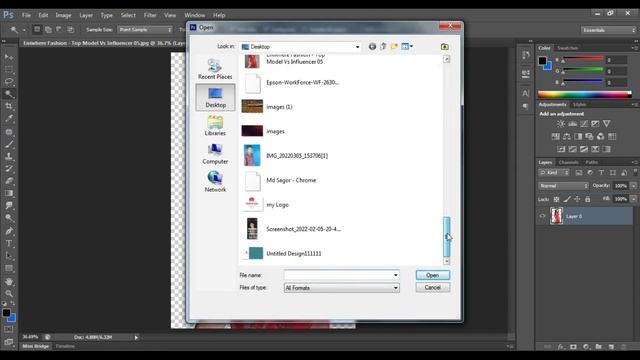This screenshot has width=640, height=360.
Task: Click the foreground color swatch in toolbox
Action: point(6,313)
